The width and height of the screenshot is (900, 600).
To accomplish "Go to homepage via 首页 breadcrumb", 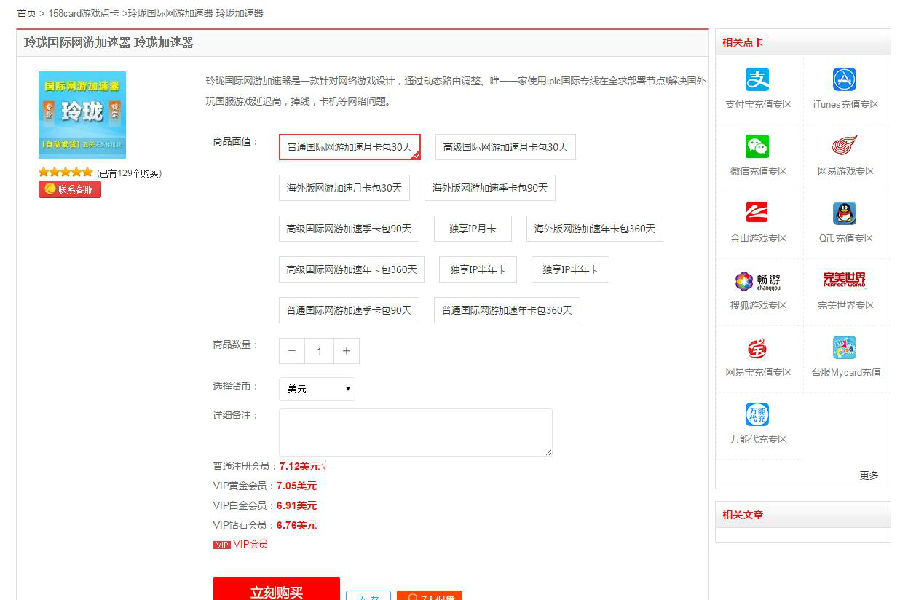I will click(x=26, y=13).
